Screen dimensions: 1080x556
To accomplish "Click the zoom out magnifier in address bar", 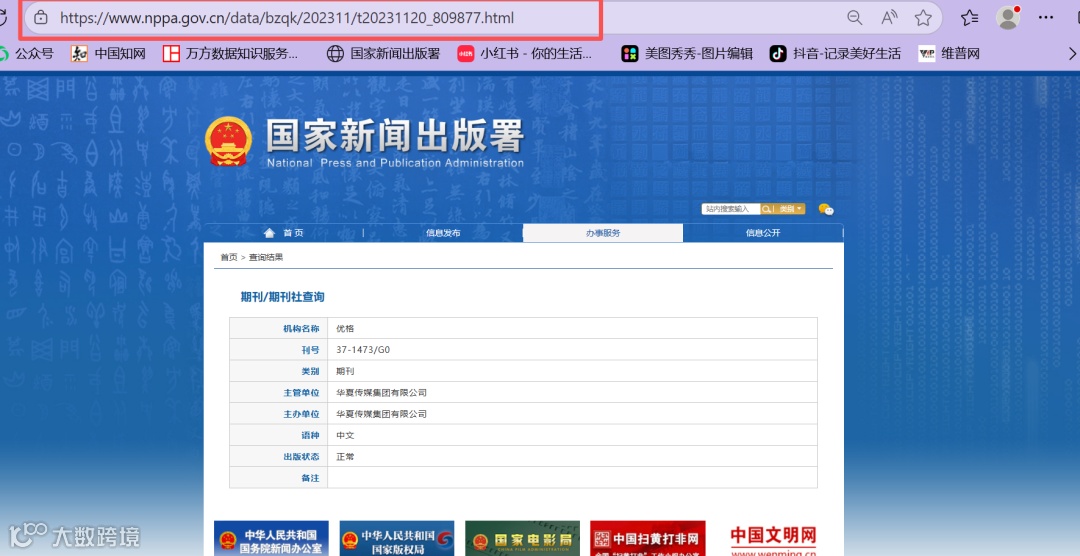I will (x=854, y=18).
